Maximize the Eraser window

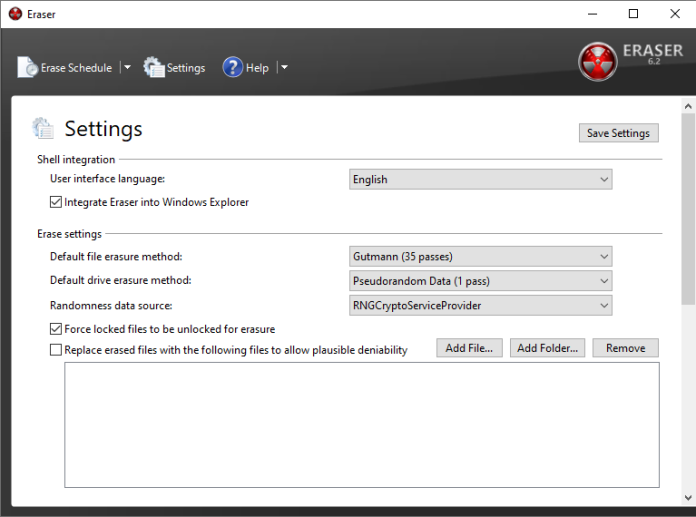[x=633, y=14]
